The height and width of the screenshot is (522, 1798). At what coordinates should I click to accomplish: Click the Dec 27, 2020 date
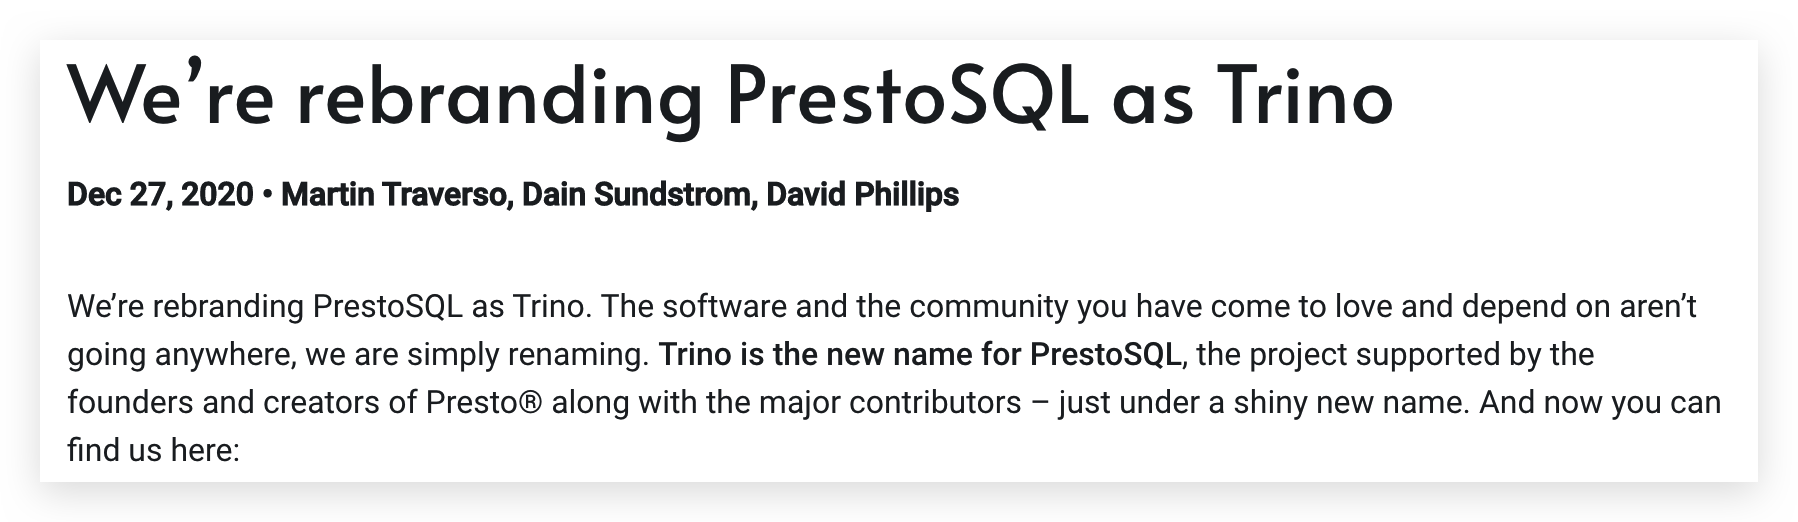[159, 194]
